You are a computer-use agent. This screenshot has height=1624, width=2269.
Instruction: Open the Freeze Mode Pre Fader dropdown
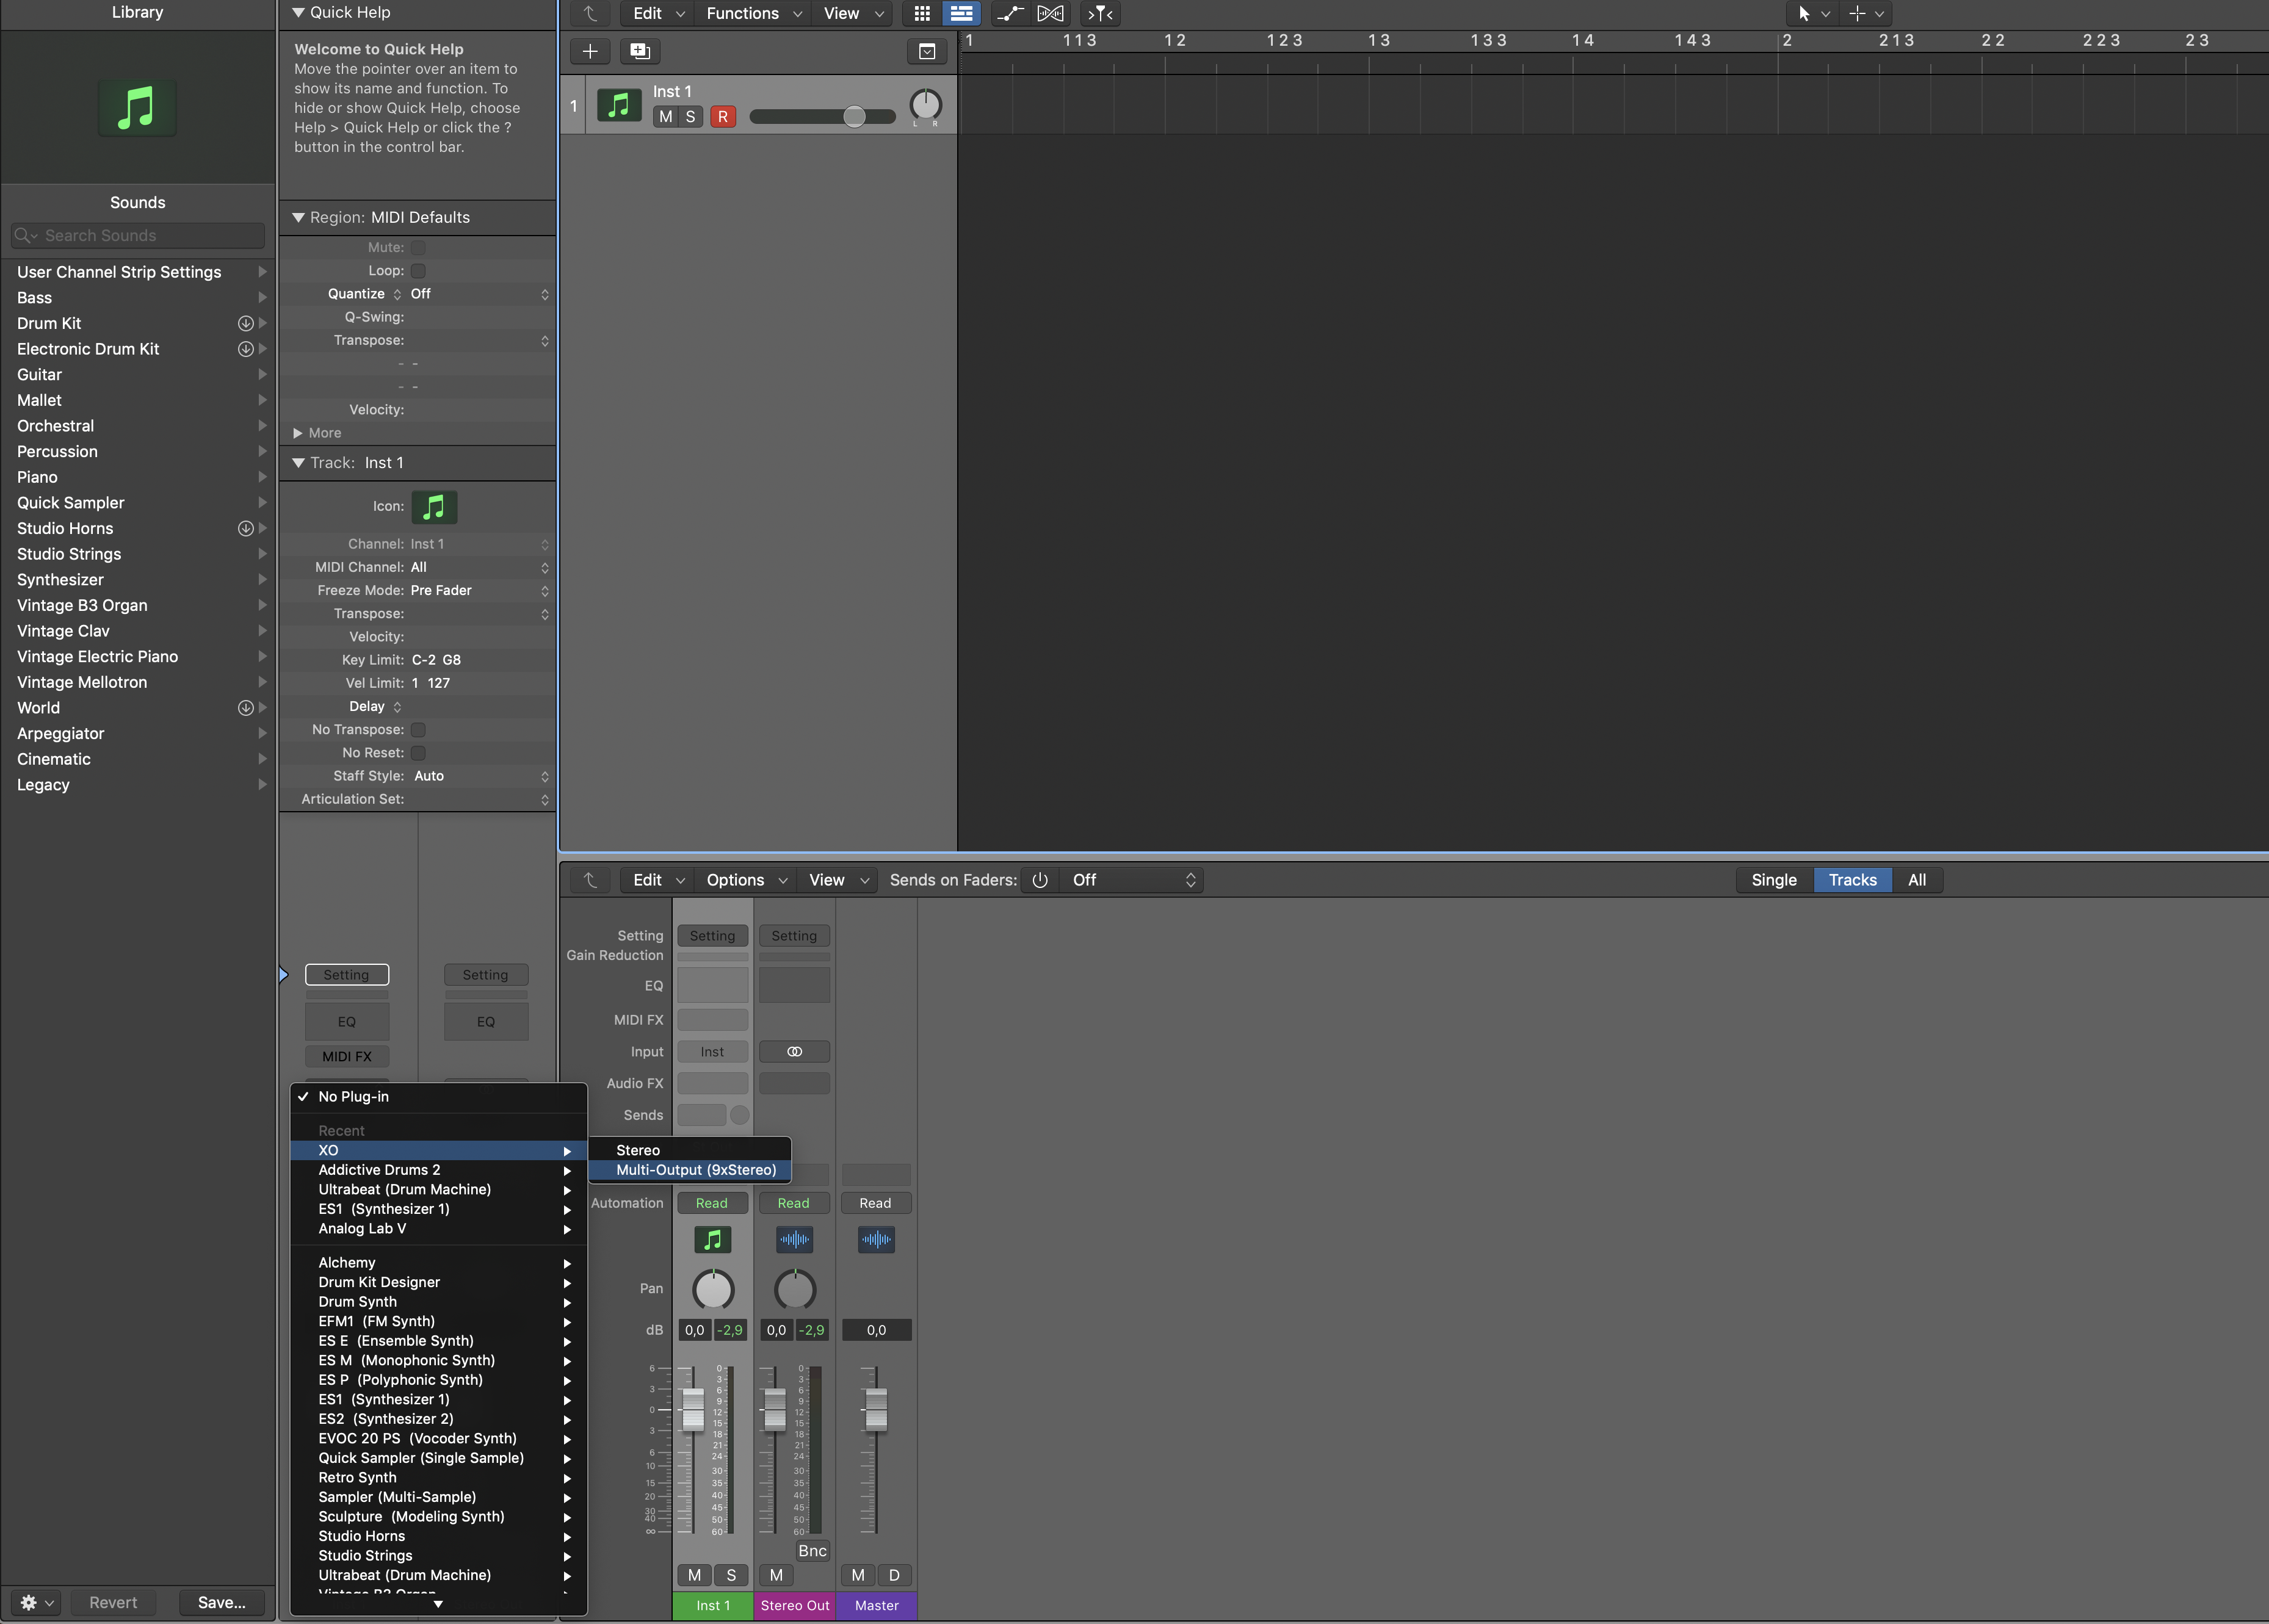479,591
